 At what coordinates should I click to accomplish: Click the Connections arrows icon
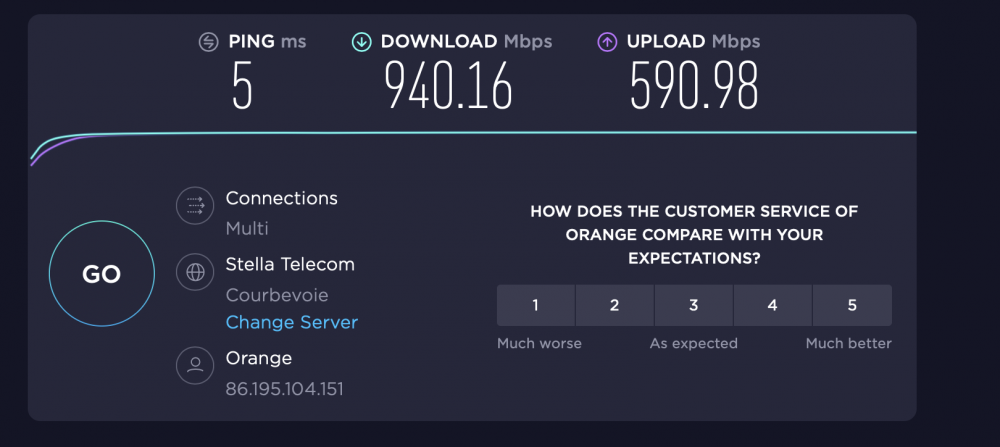coord(195,206)
